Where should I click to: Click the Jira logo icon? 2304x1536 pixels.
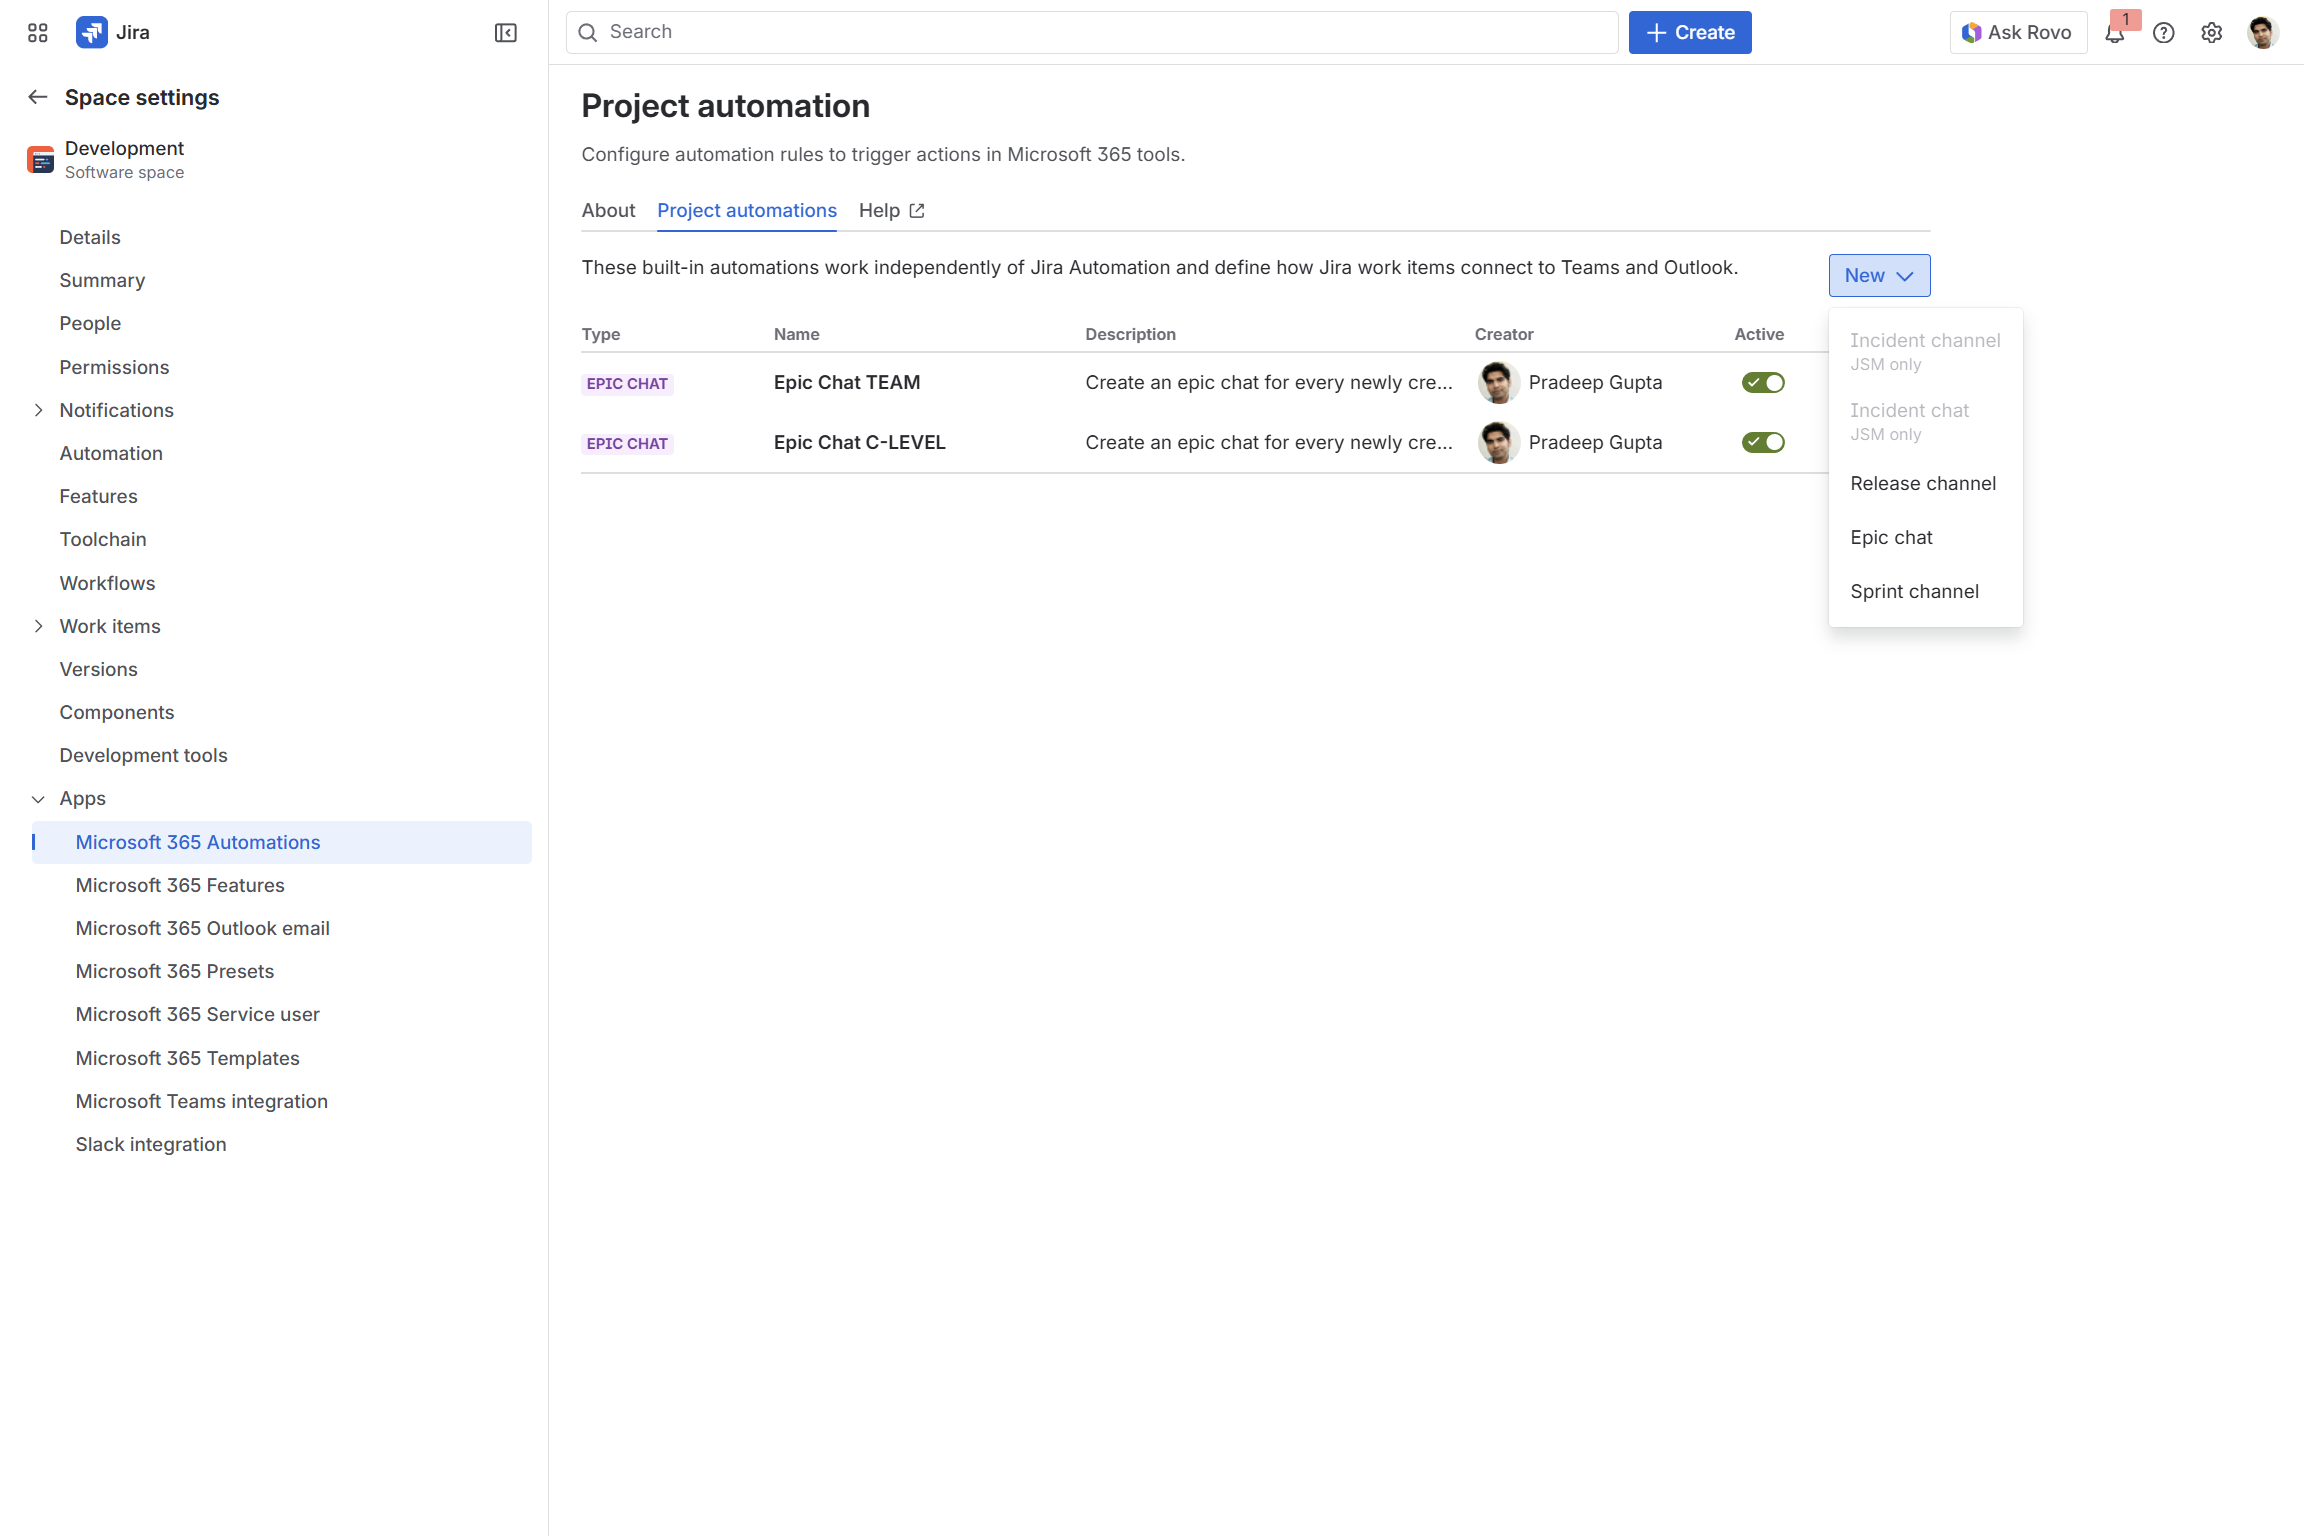tap(92, 32)
